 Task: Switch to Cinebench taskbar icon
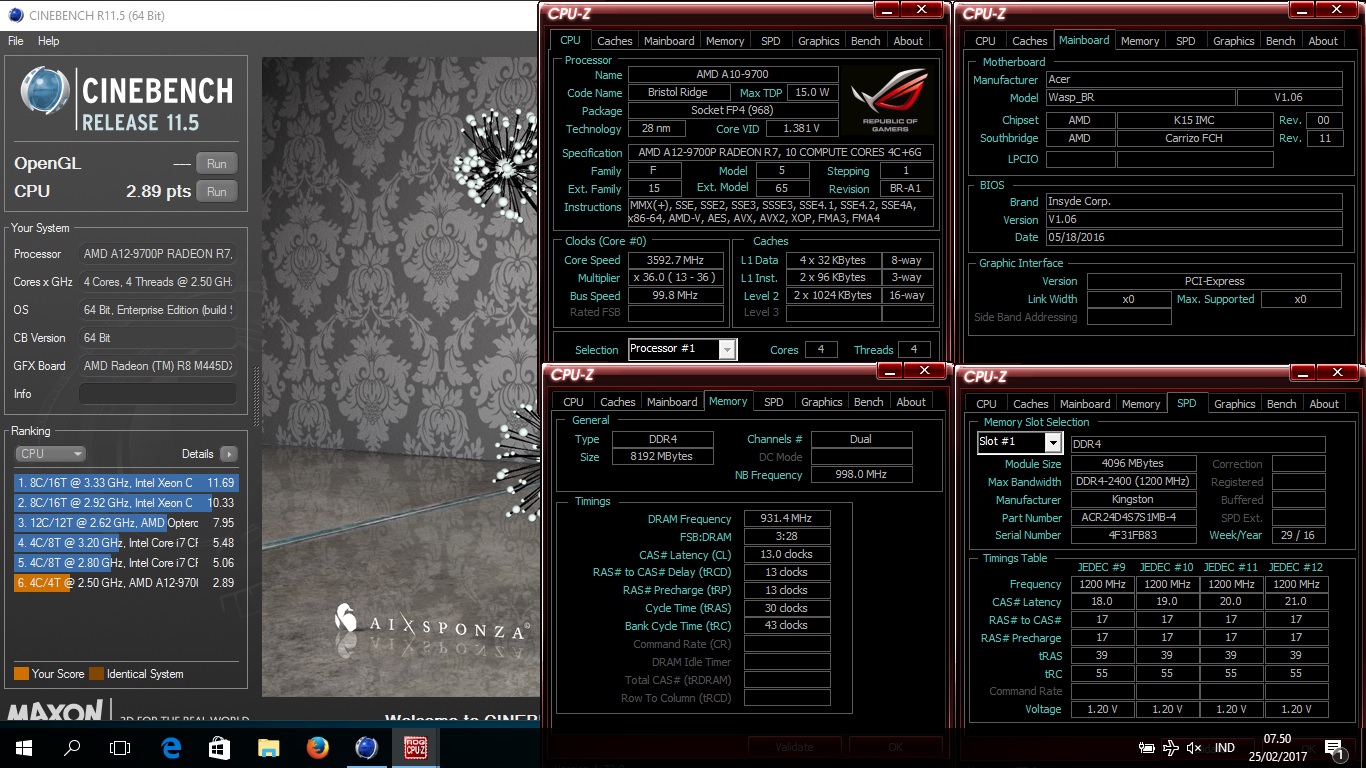click(366, 747)
